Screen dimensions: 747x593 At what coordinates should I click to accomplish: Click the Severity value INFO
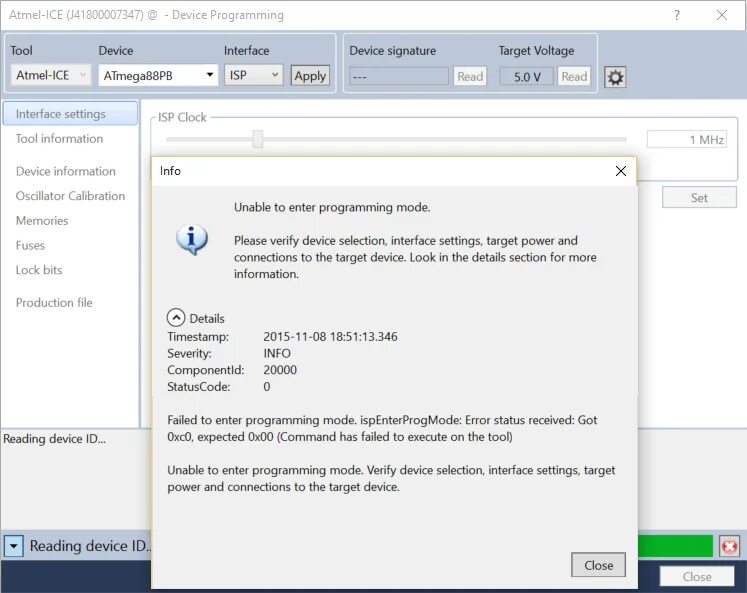pos(277,353)
